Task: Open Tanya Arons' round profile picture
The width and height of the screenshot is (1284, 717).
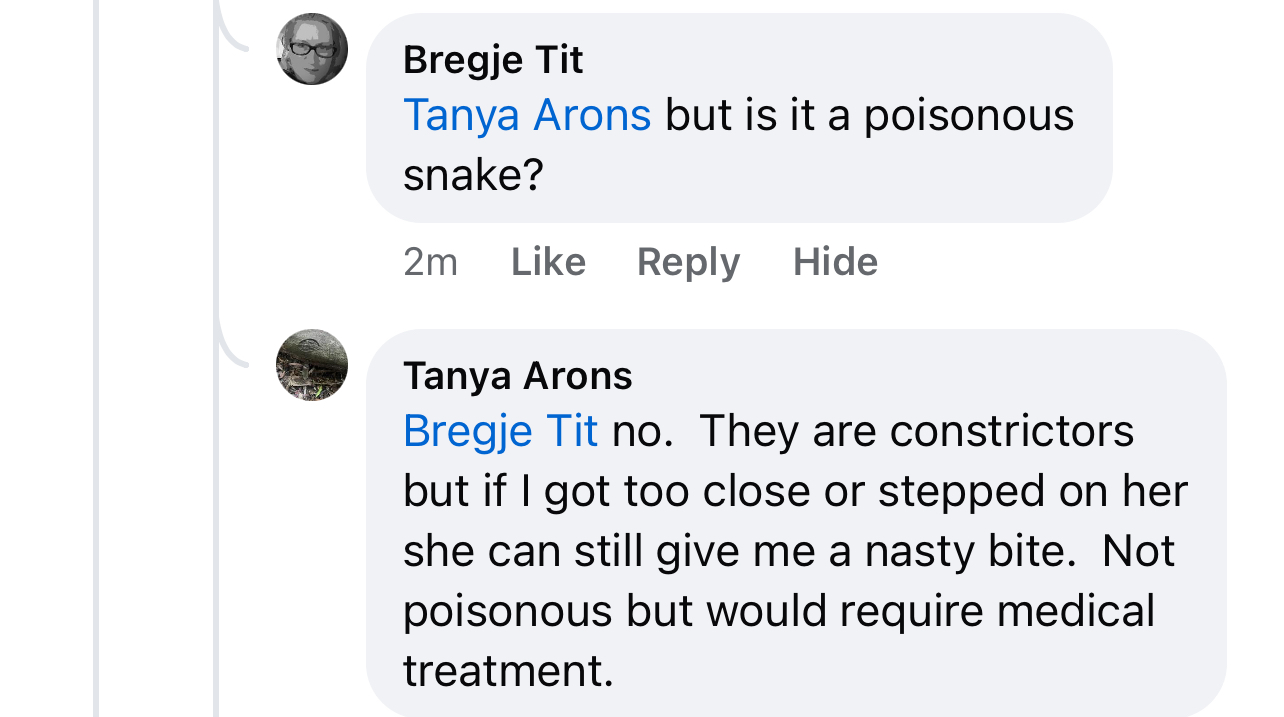Action: click(x=312, y=365)
